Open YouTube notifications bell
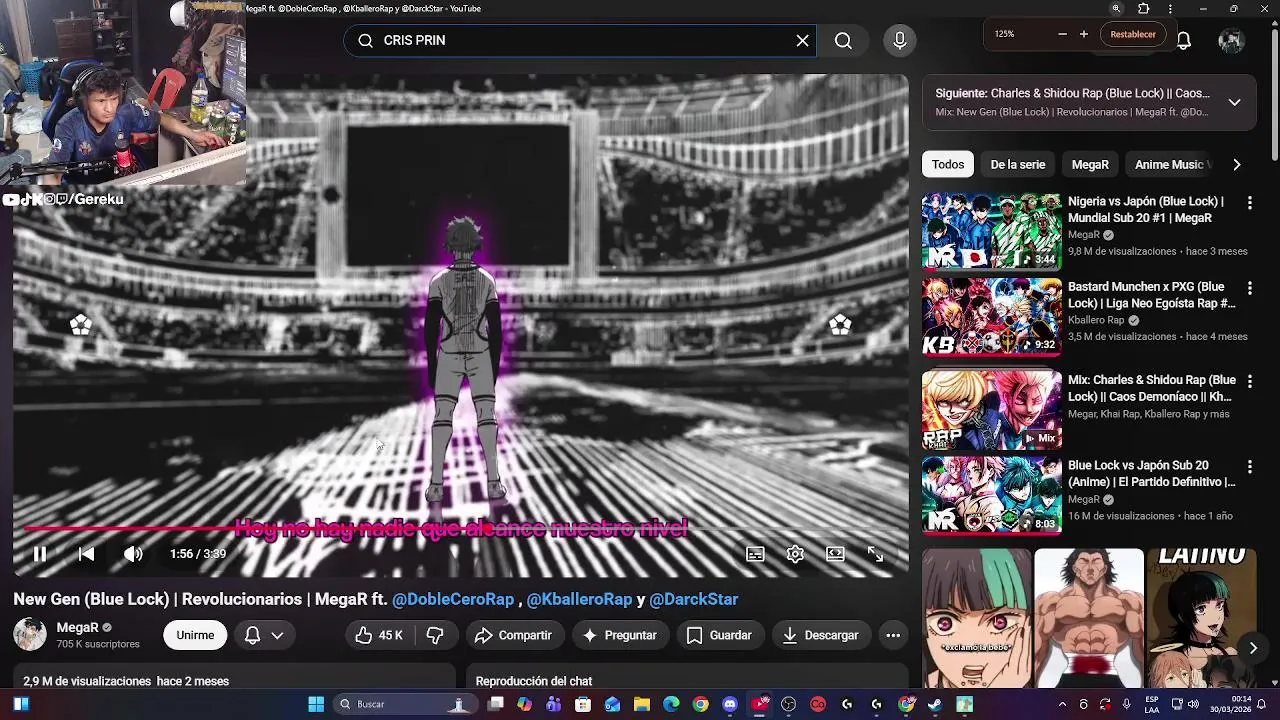1280x720 pixels. click(1183, 40)
